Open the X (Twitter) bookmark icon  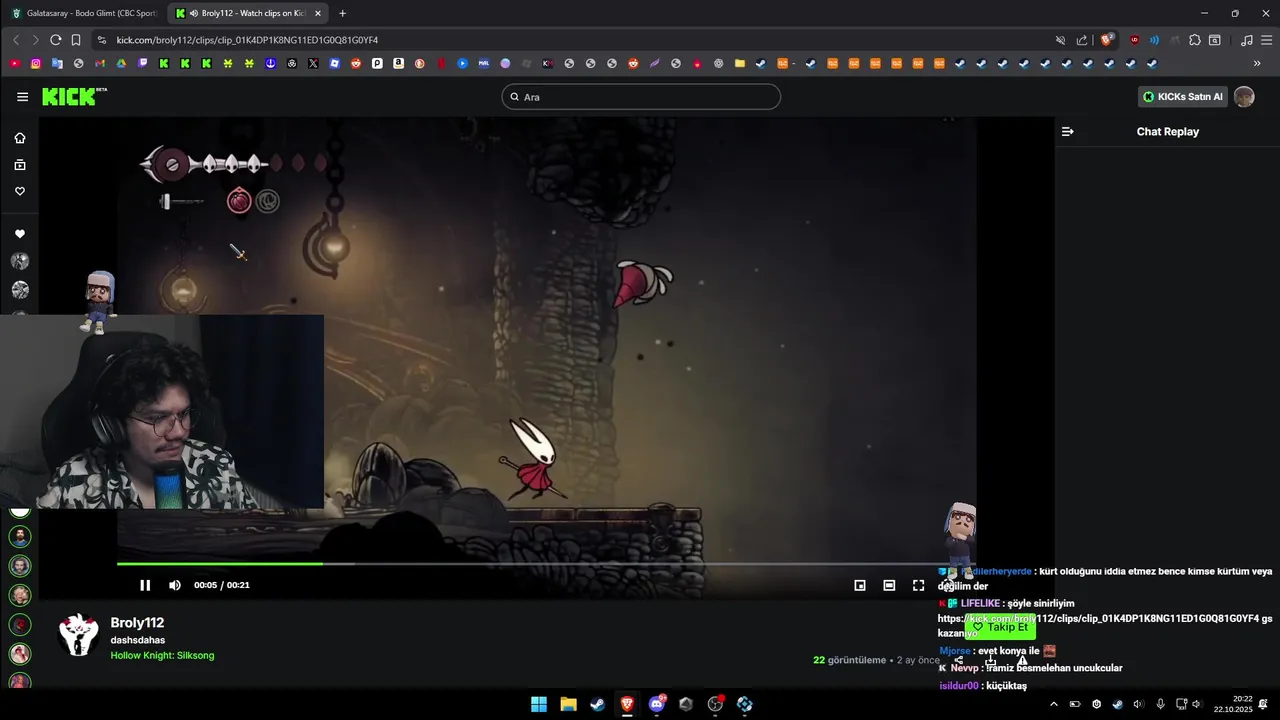click(313, 63)
